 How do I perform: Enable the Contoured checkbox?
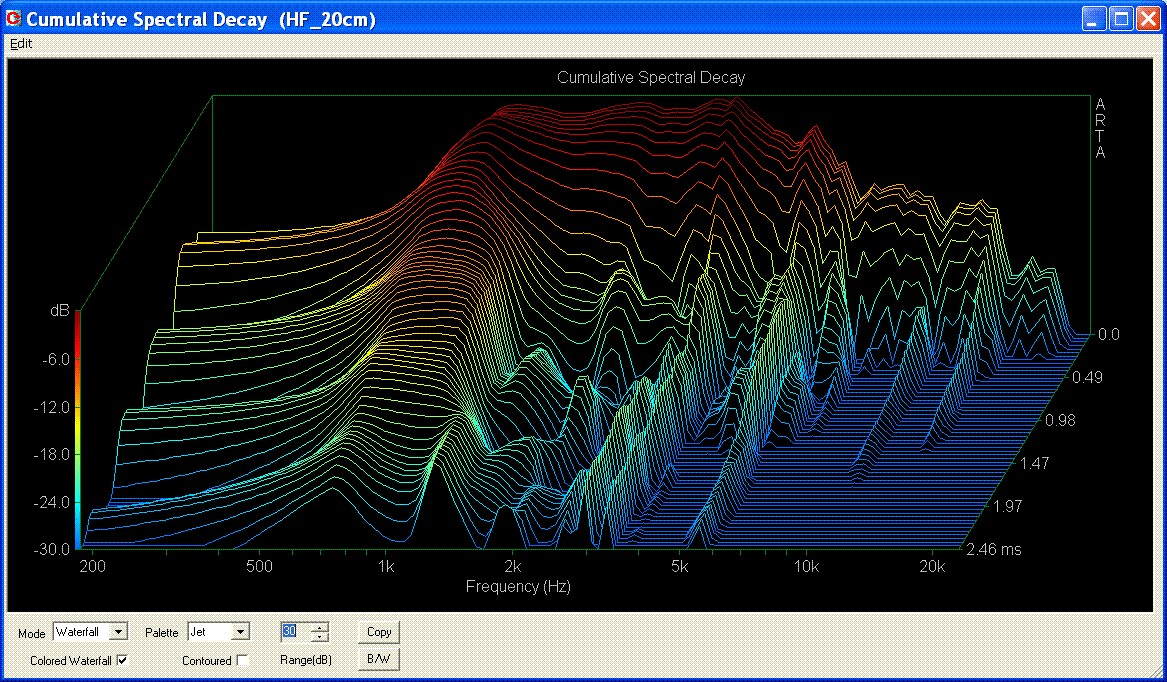click(x=242, y=660)
